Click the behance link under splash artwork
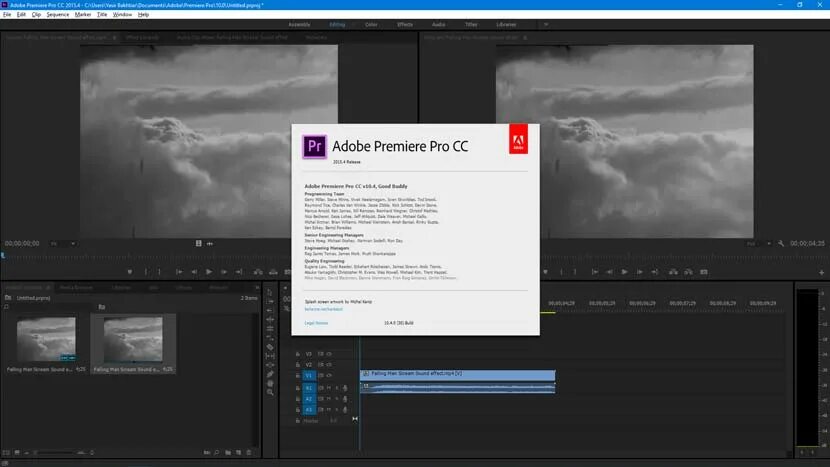 323,309
